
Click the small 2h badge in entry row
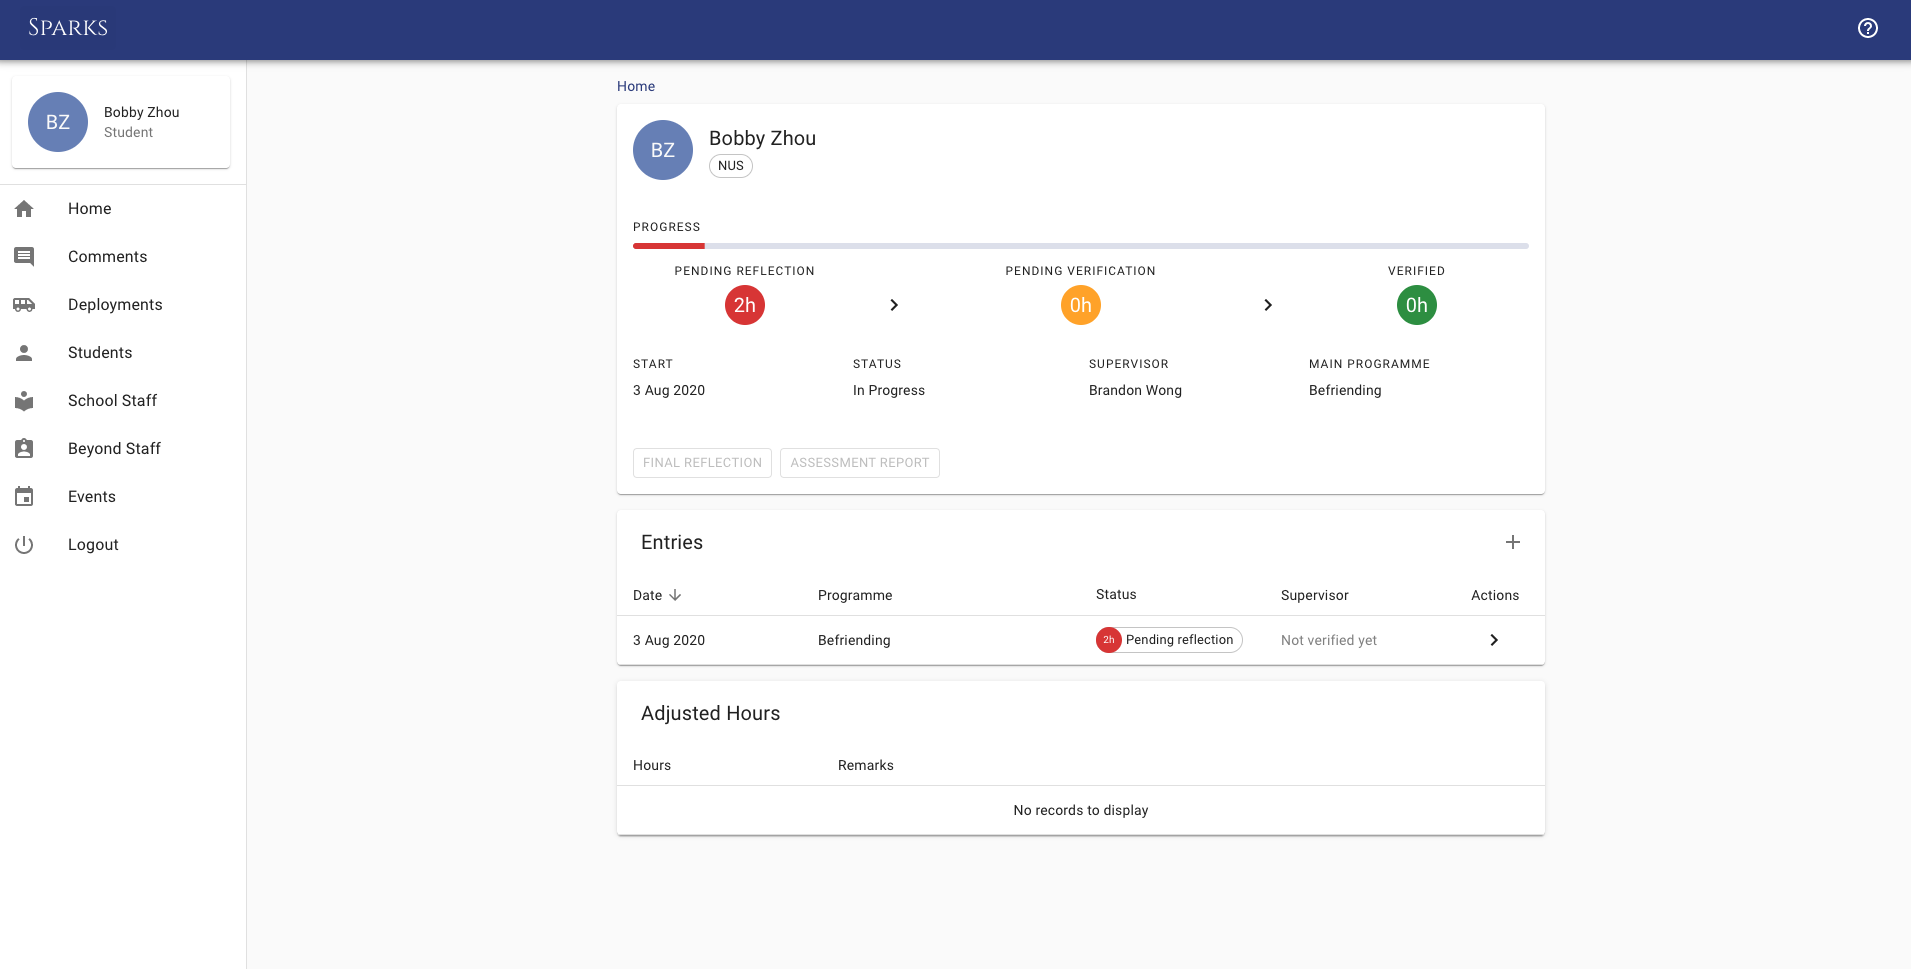click(1109, 640)
